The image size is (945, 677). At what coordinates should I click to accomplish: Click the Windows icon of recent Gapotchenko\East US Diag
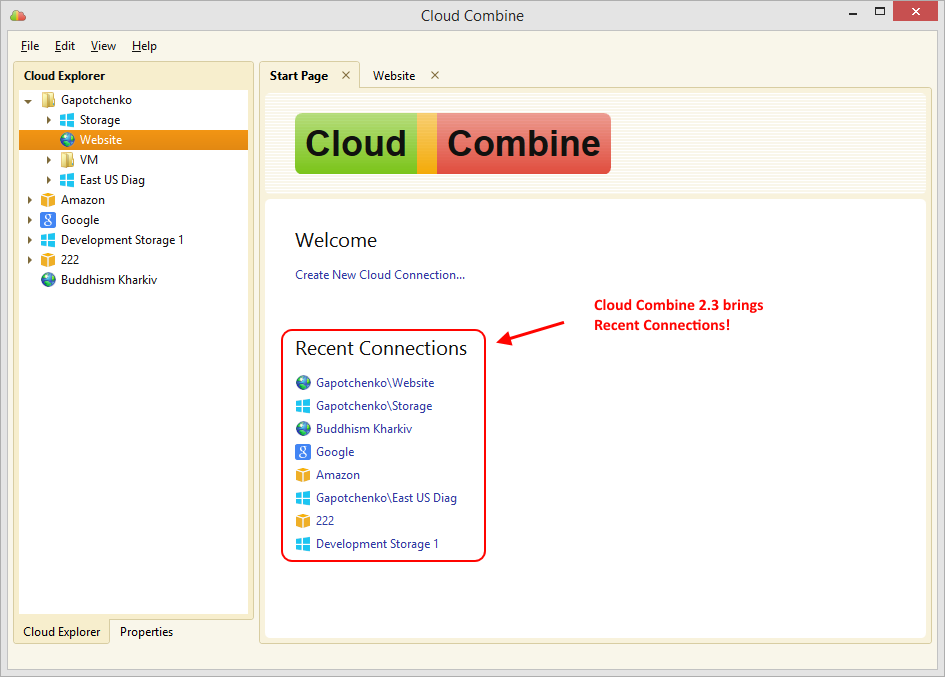[303, 498]
